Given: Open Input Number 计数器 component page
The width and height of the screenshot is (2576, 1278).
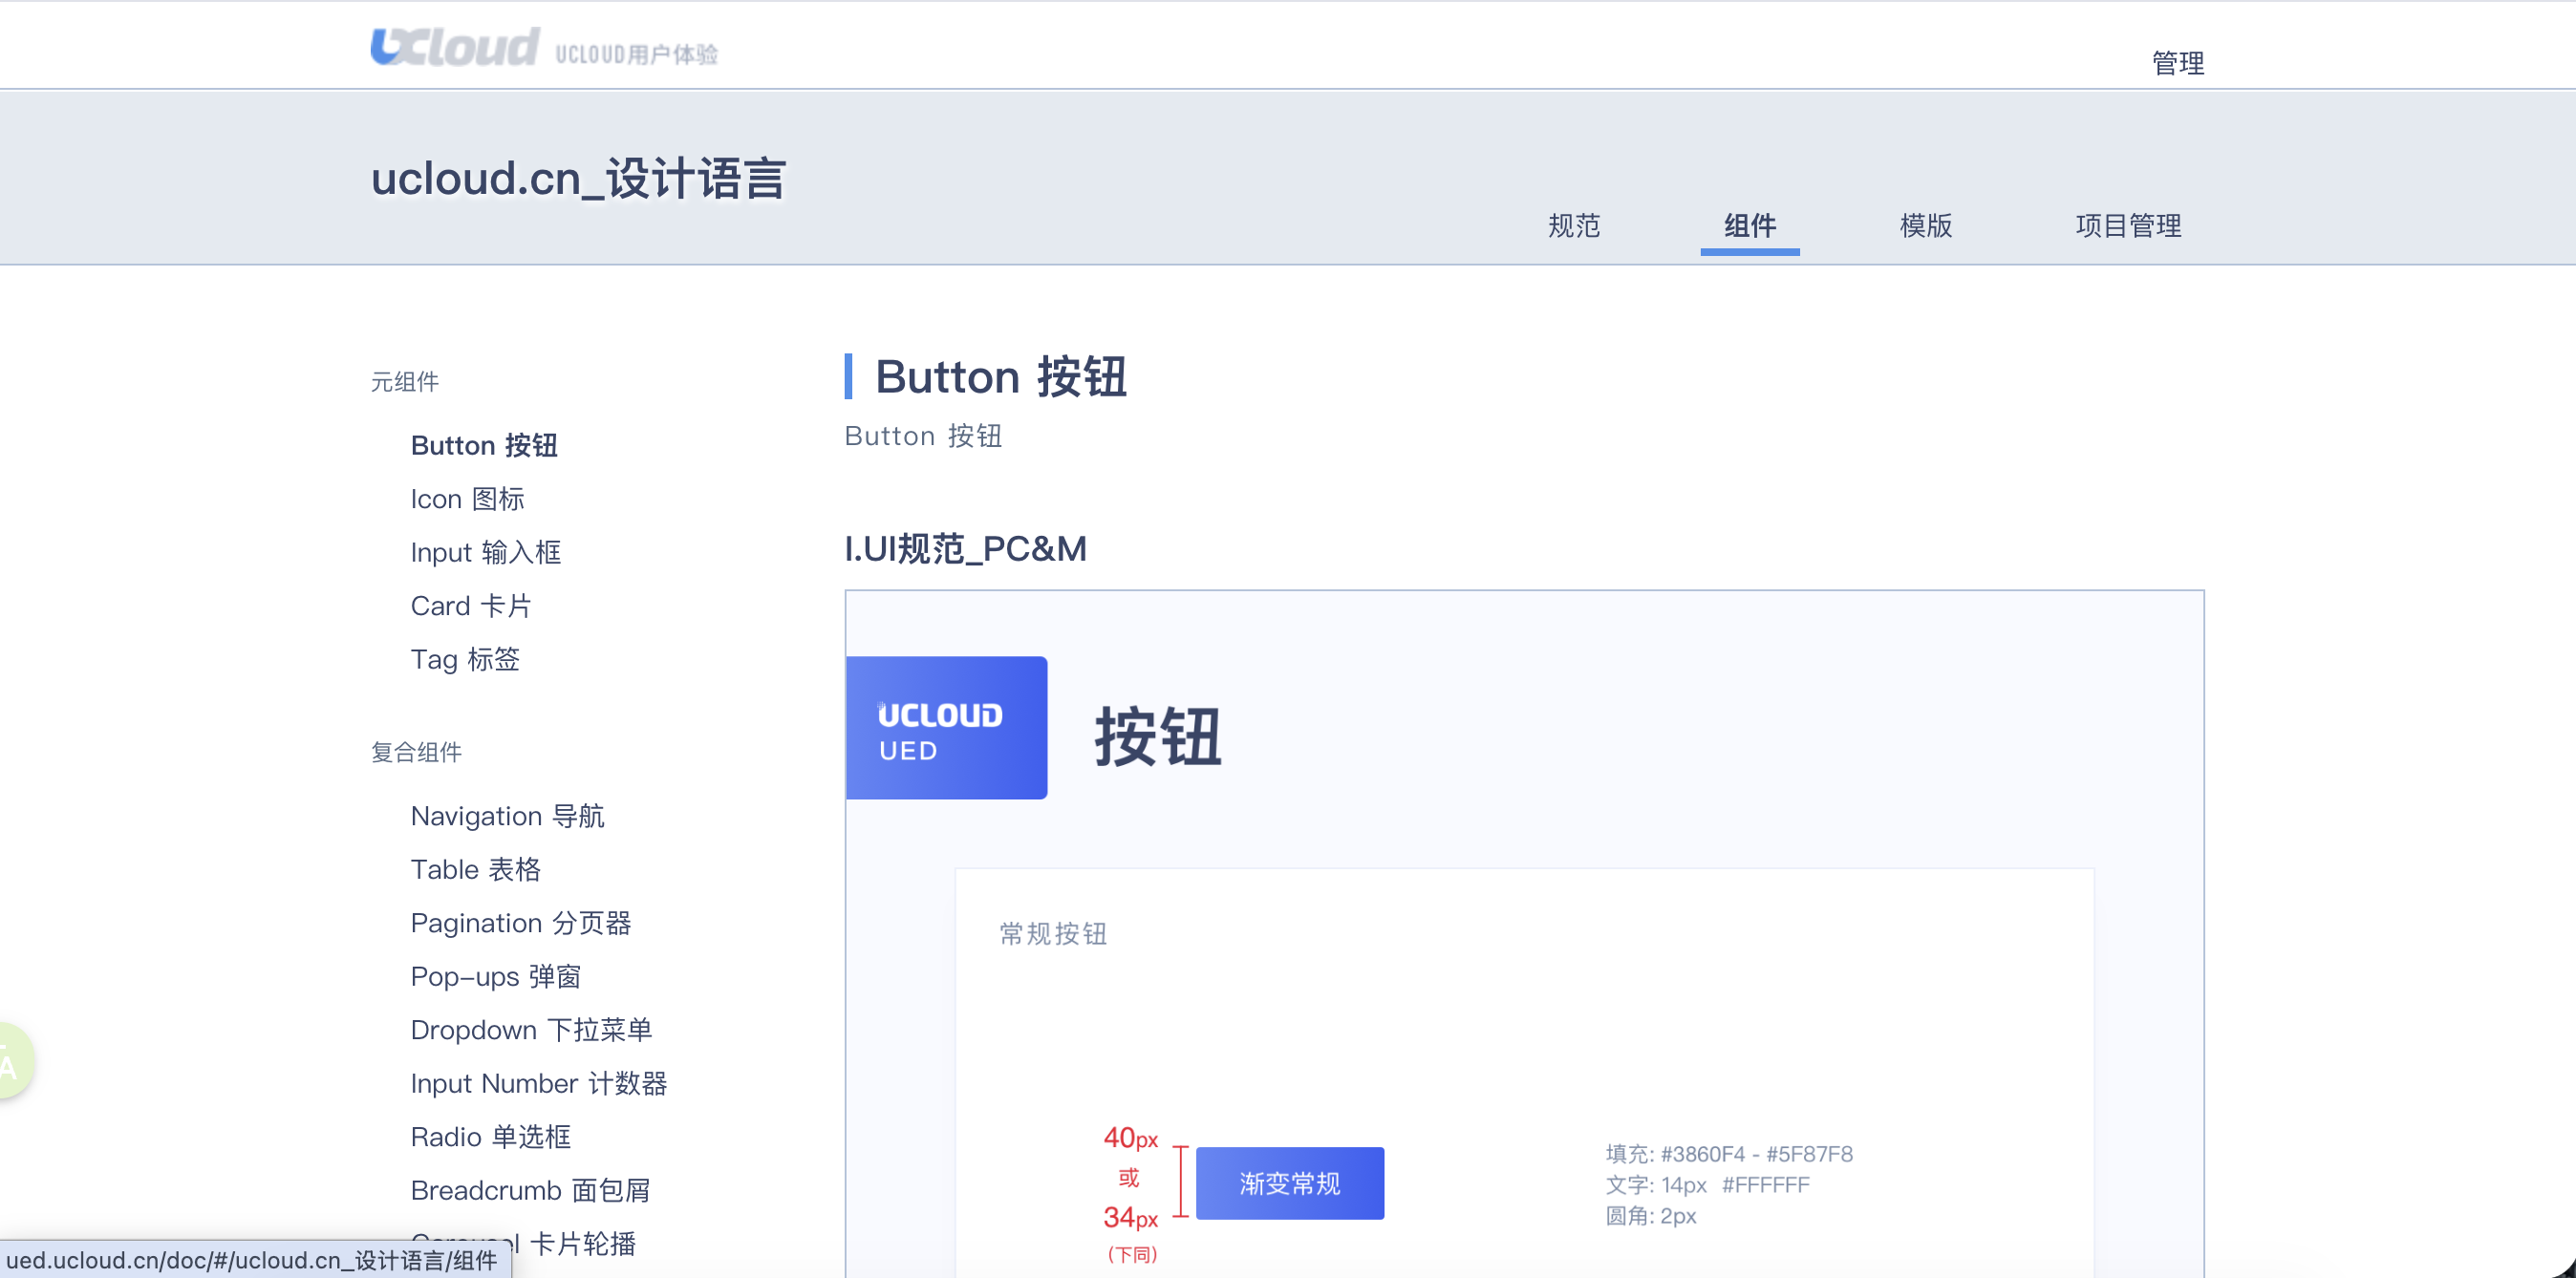Looking at the screenshot, I should coord(539,1084).
